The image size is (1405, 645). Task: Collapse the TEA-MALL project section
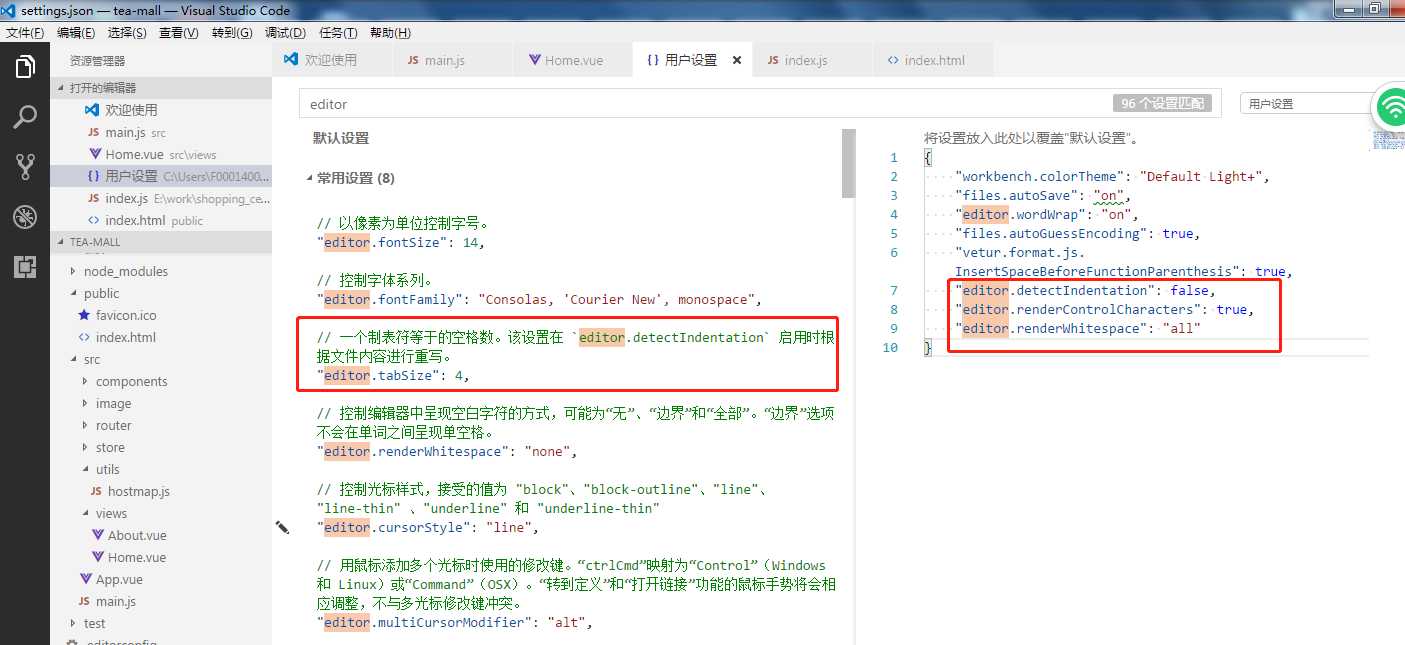pos(161,242)
